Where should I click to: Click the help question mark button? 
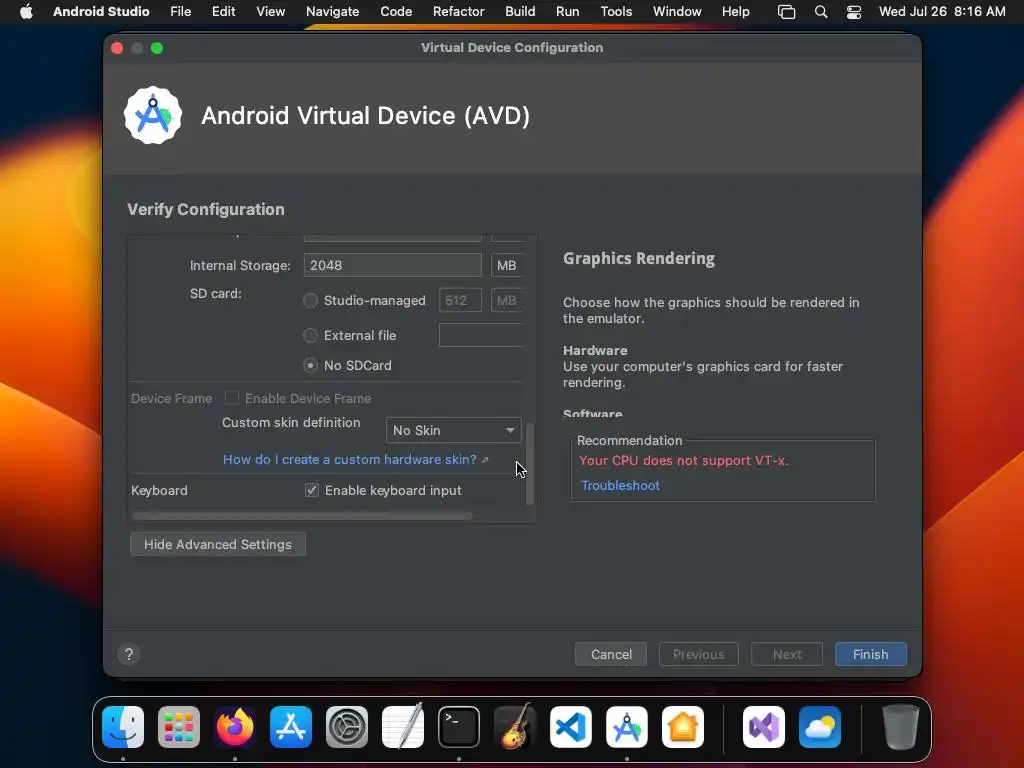[129, 654]
